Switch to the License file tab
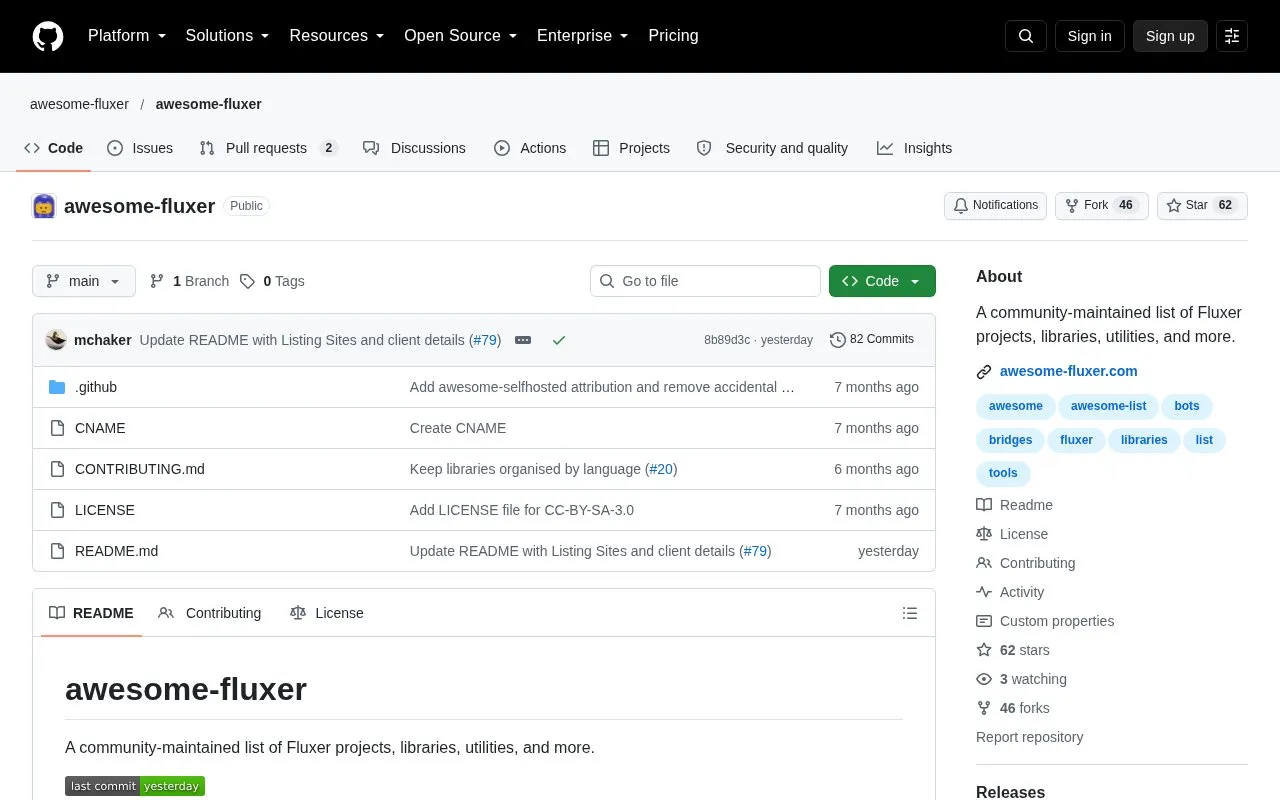This screenshot has width=1280, height=800. click(x=327, y=613)
